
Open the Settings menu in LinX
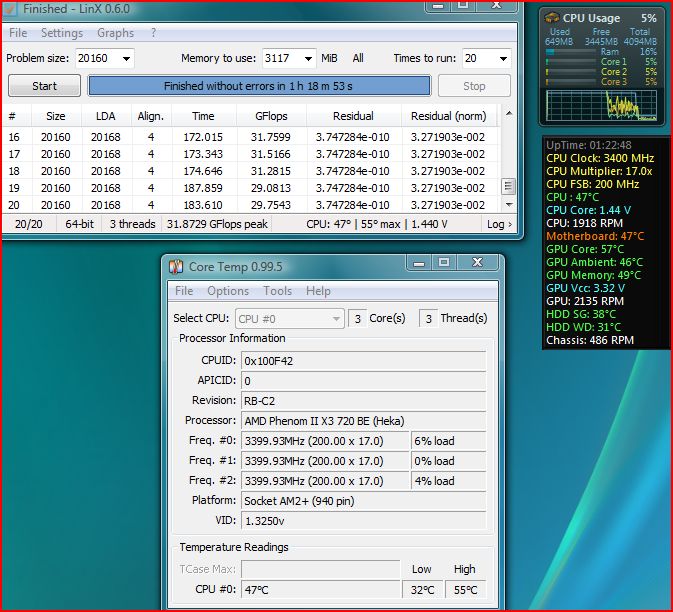[62, 33]
